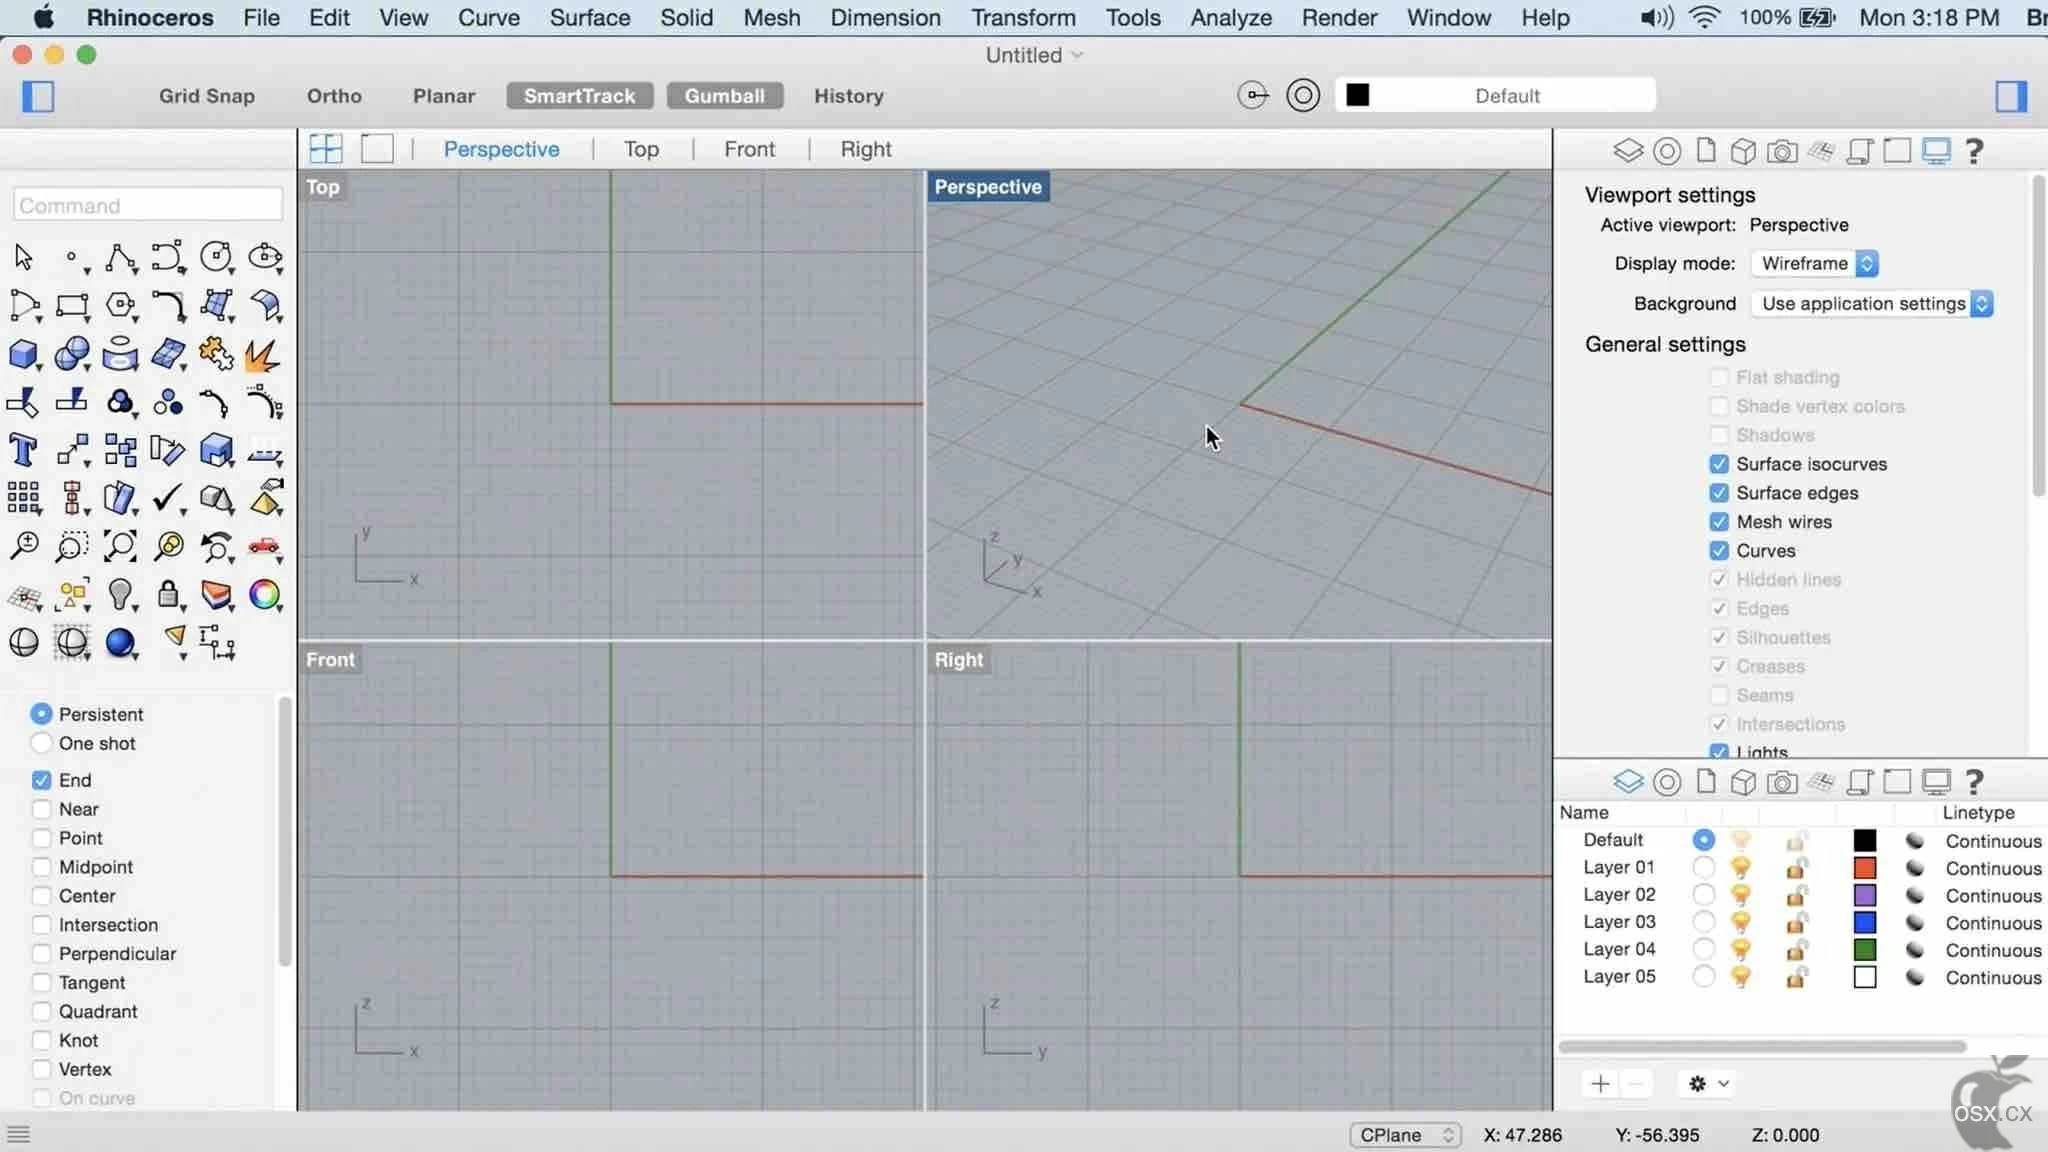The image size is (2048, 1152).
Task: Change Layer 01 red color swatch
Action: 1865,868
